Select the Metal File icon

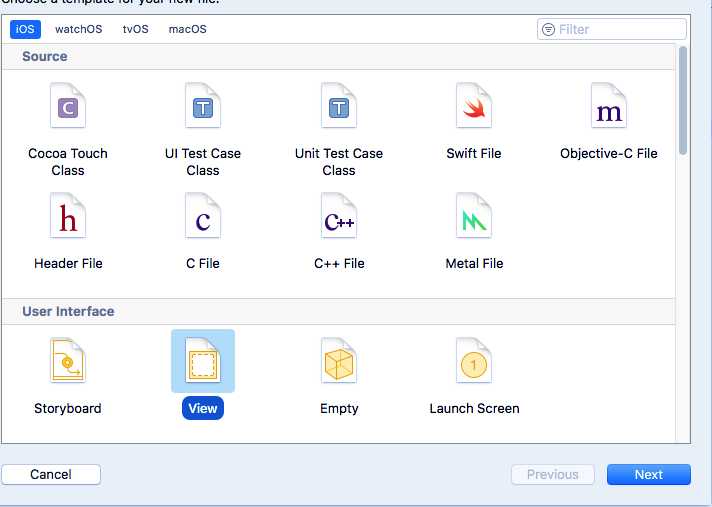(474, 216)
